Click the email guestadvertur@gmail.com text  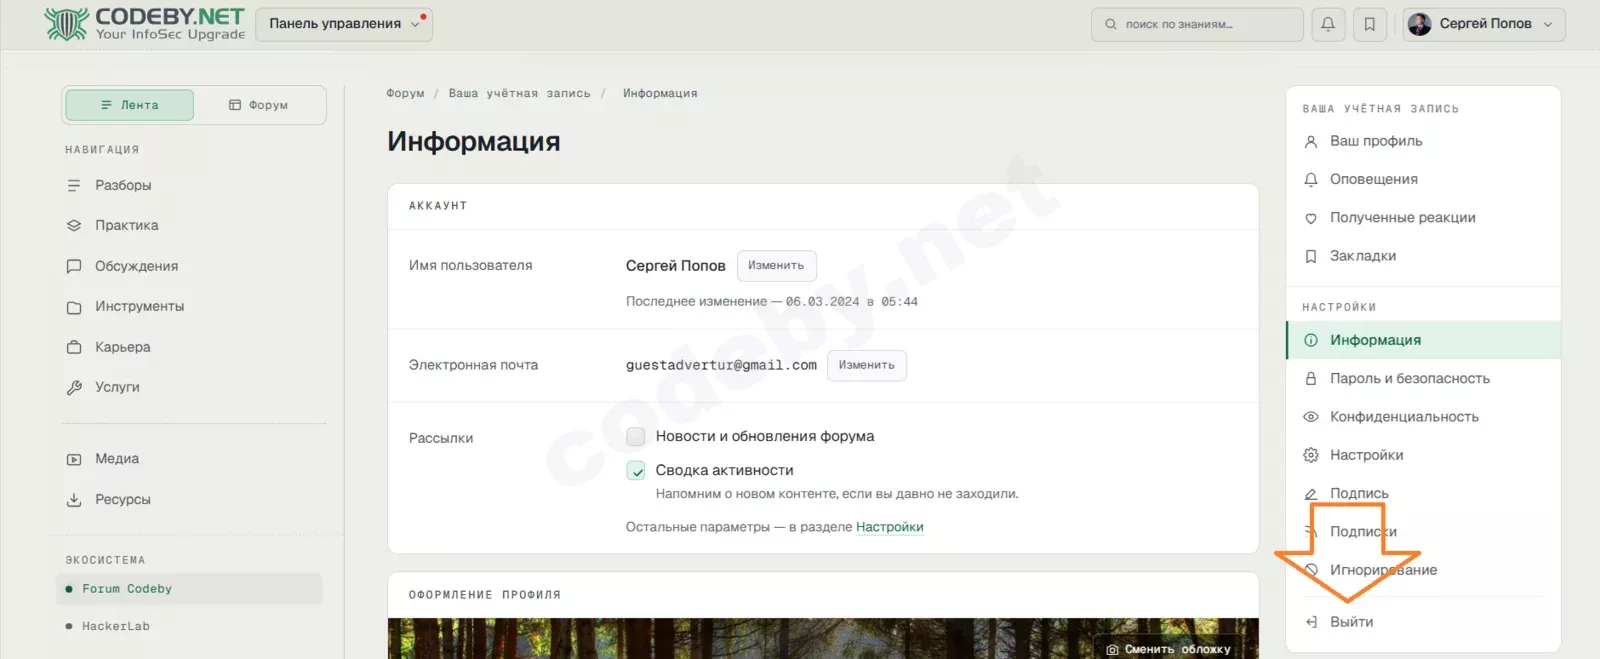721,365
